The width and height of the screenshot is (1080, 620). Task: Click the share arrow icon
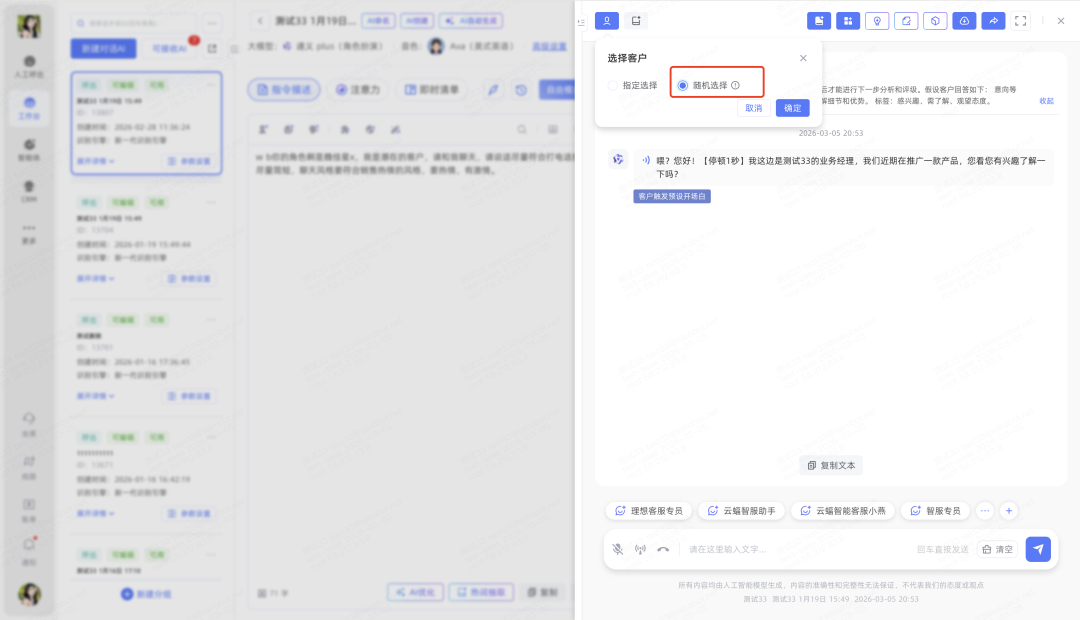tap(992, 20)
